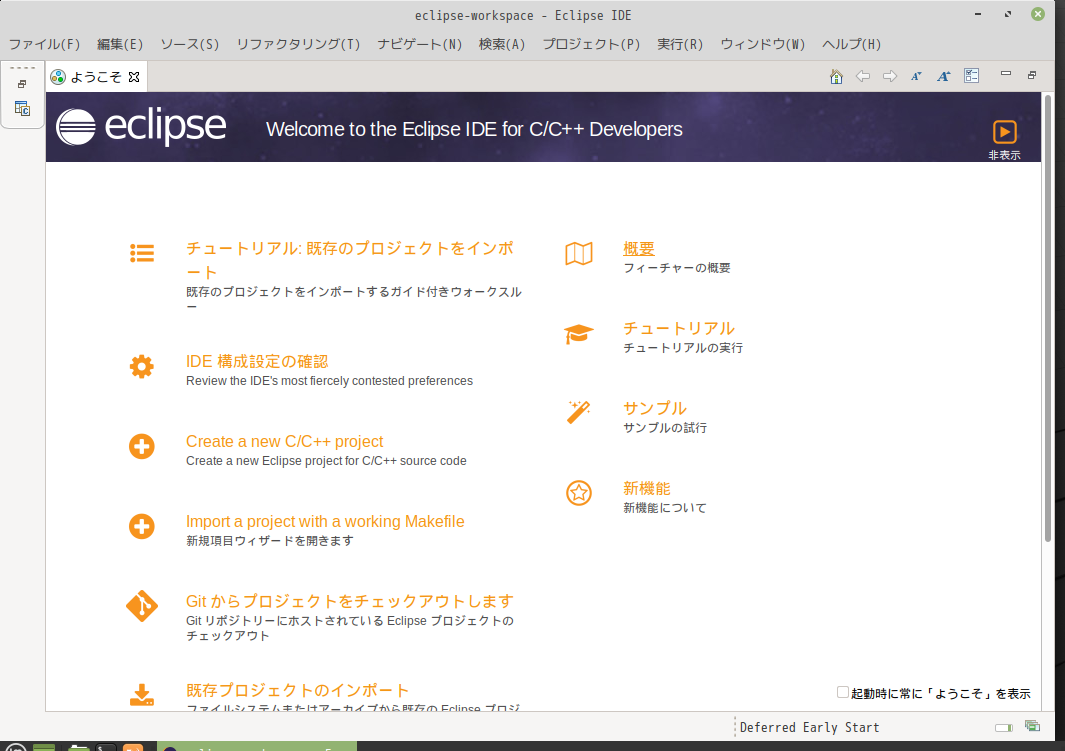Go to the Welcome home page icon

click(x=836, y=76)
